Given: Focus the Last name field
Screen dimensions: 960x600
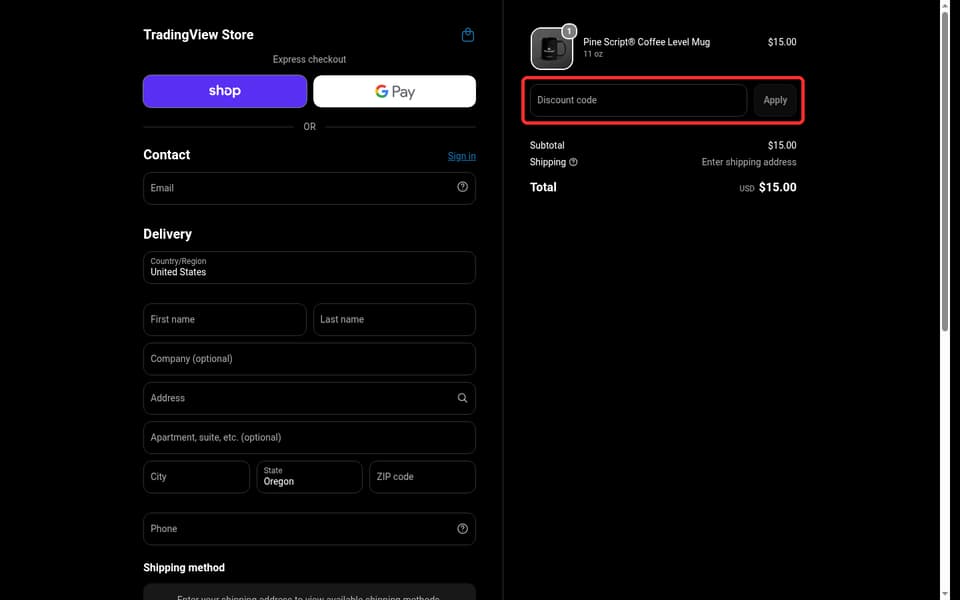Looking at the screenshot, I should click(x=394, y=320).
